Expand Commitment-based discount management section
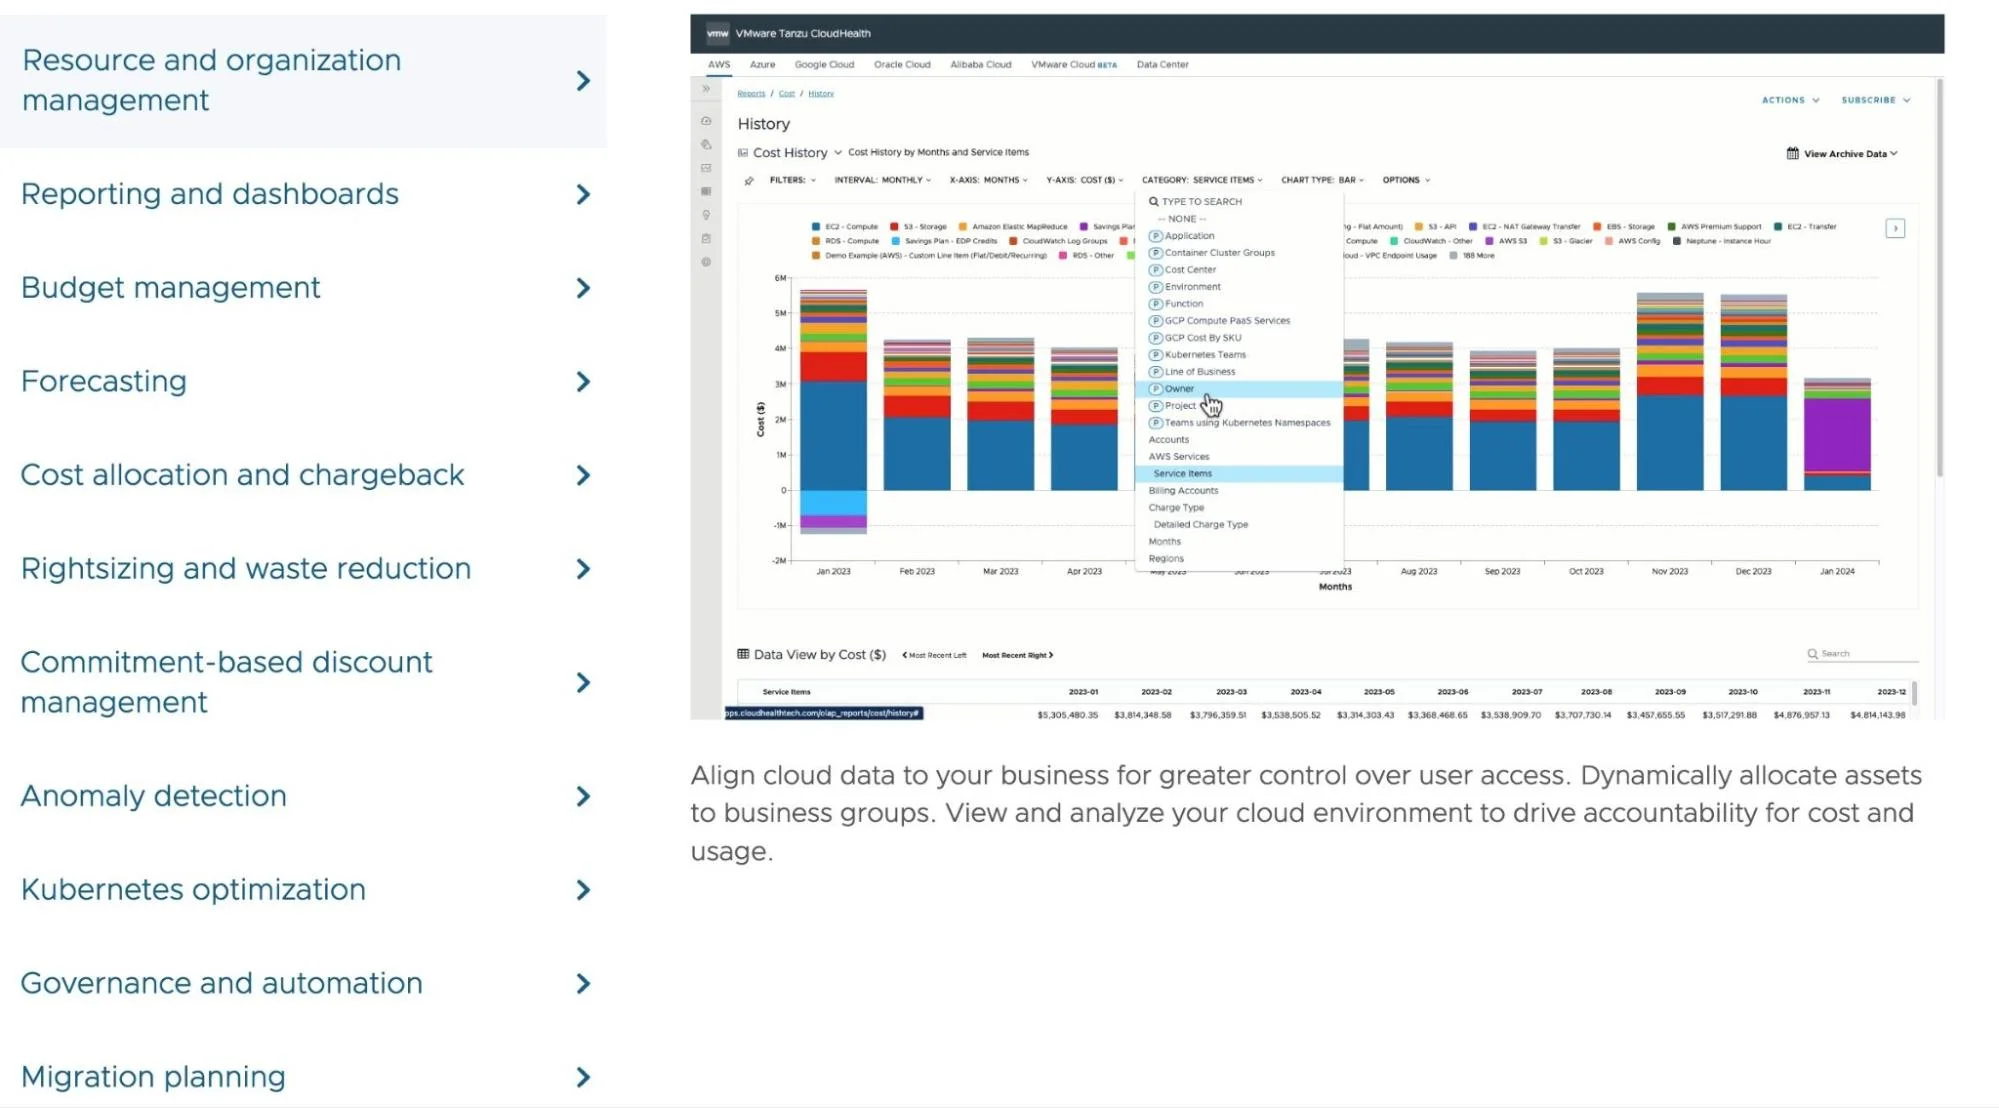 point(303,682)
